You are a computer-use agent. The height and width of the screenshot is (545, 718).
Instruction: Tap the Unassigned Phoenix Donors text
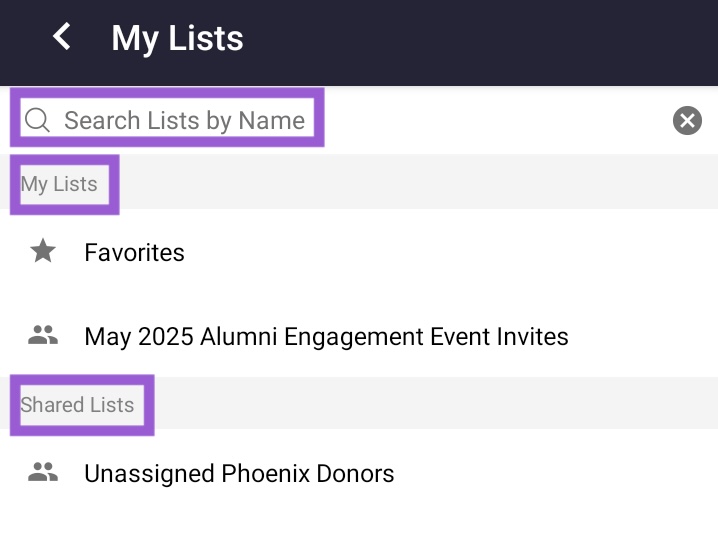tap(239, 474)
